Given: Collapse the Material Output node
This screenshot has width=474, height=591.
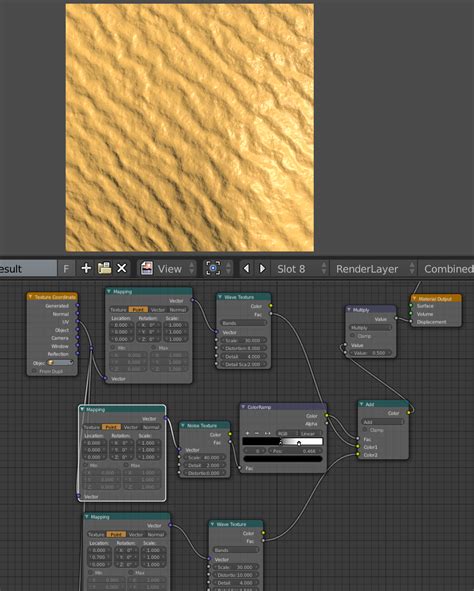Looking at the screenshot, I should [x=414, y=299].
